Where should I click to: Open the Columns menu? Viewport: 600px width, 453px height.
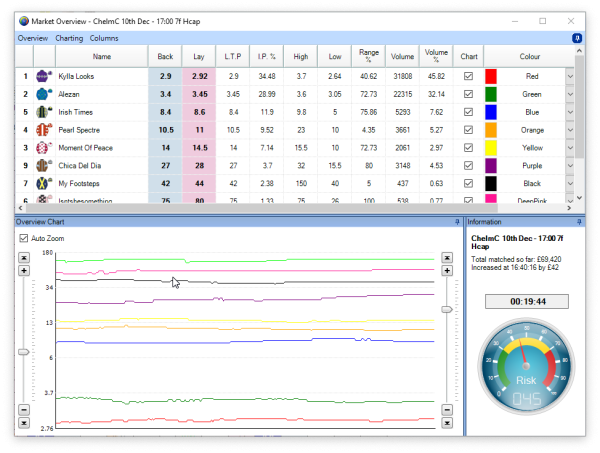coord(104,38)
